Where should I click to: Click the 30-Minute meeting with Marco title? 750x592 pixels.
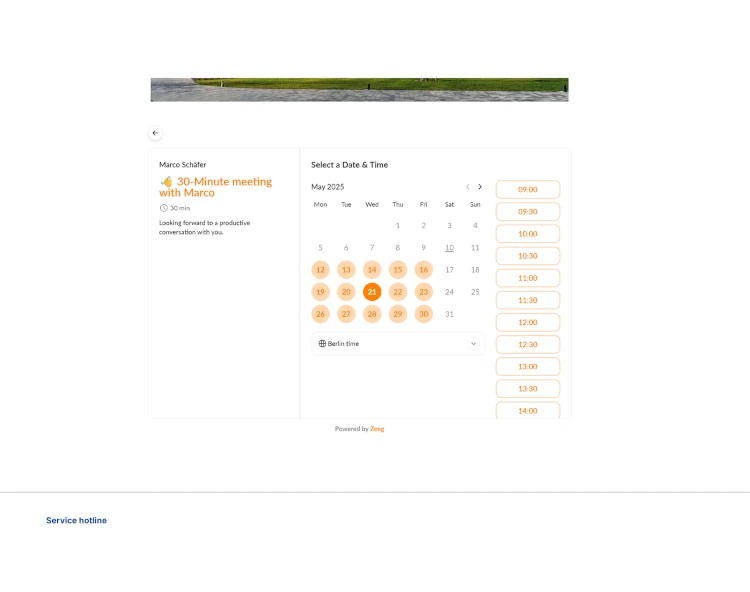tap(216, 187)
